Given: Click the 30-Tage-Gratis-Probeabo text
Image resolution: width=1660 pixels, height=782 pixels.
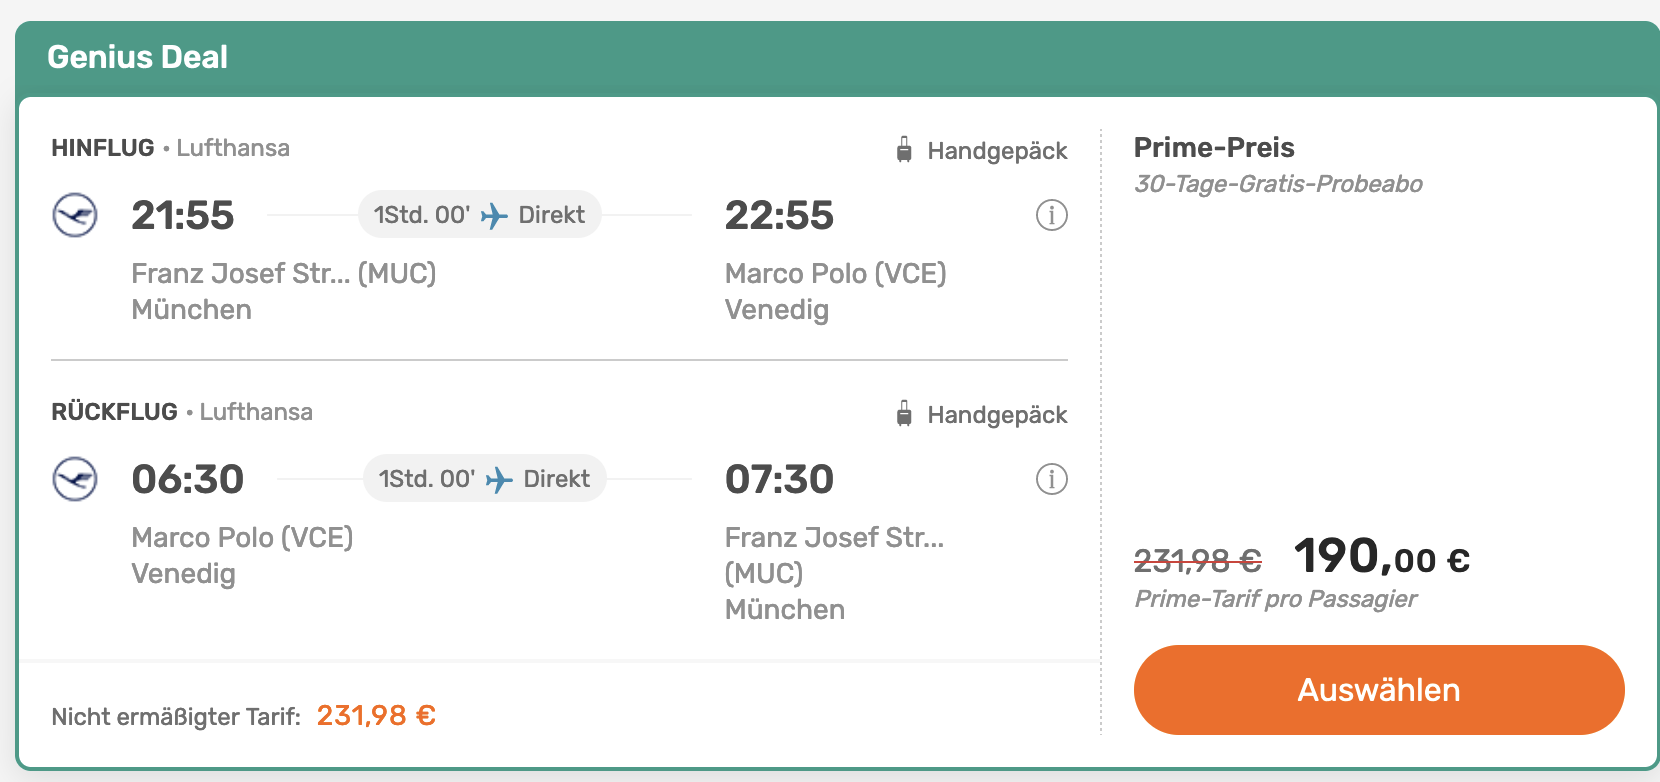Looking at the screenshot, I should click(x=1278, y=184).
